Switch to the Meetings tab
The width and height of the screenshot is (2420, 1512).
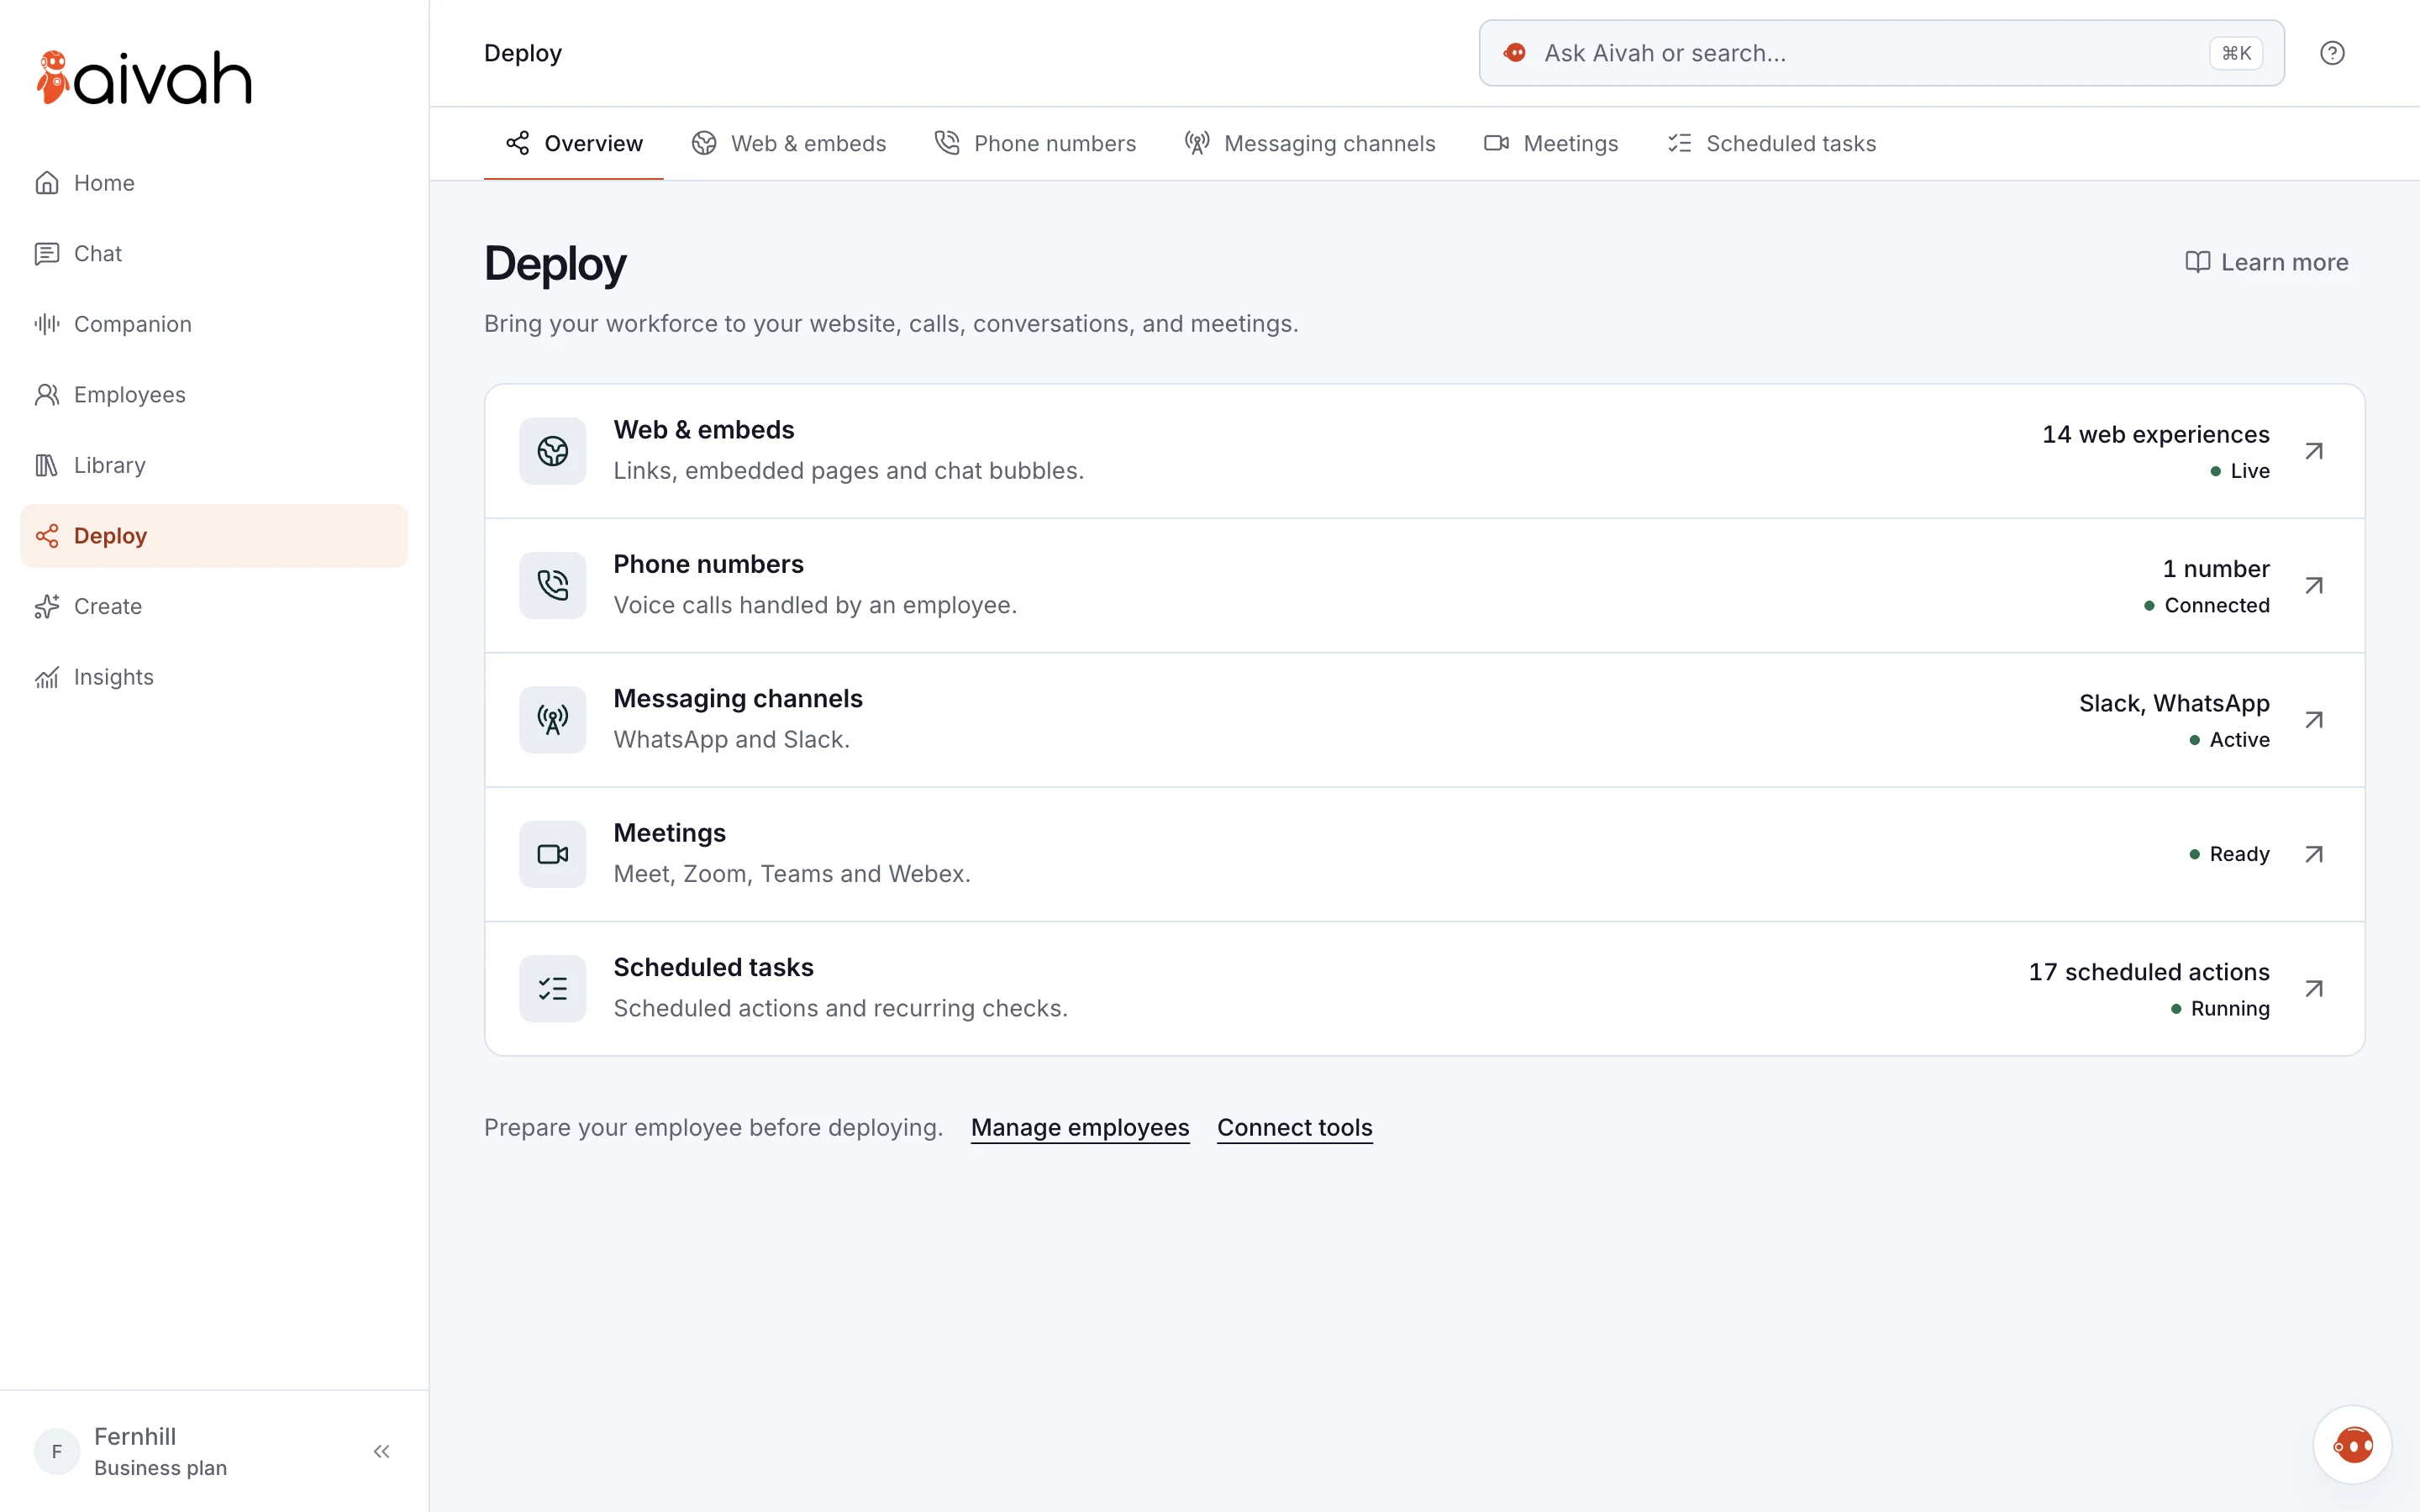[x=1551, y=144]
